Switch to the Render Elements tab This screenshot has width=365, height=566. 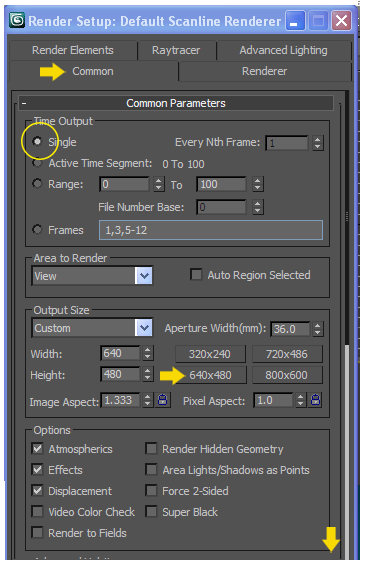click(x=73, y=50)
